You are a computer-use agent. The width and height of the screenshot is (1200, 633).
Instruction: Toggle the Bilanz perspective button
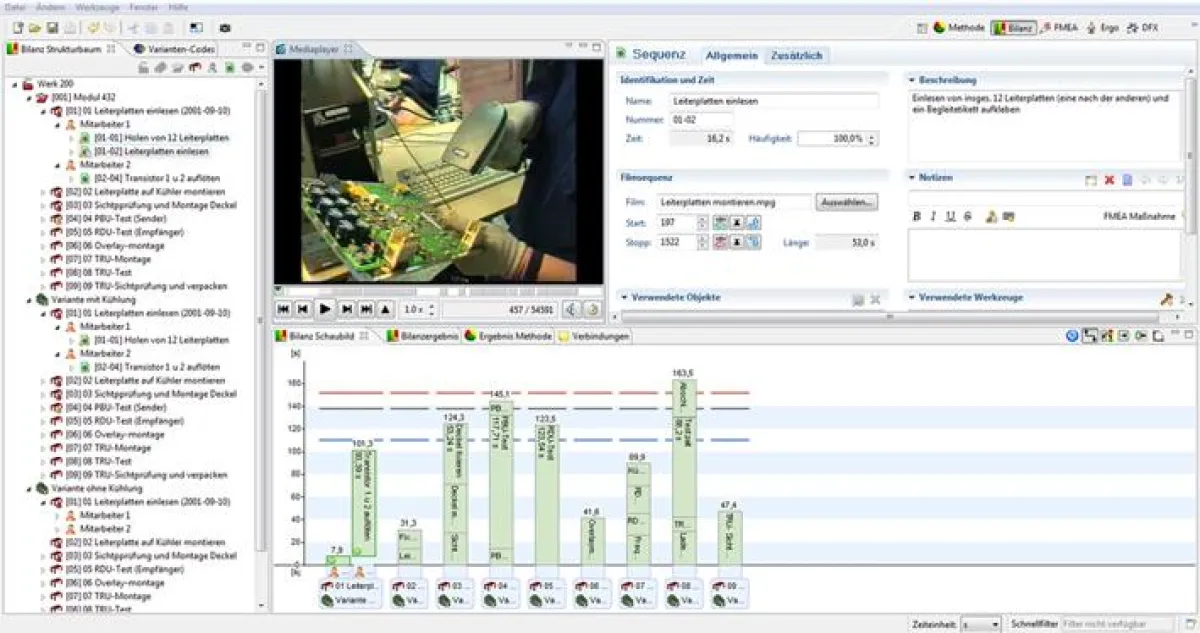pos(1013,28)
